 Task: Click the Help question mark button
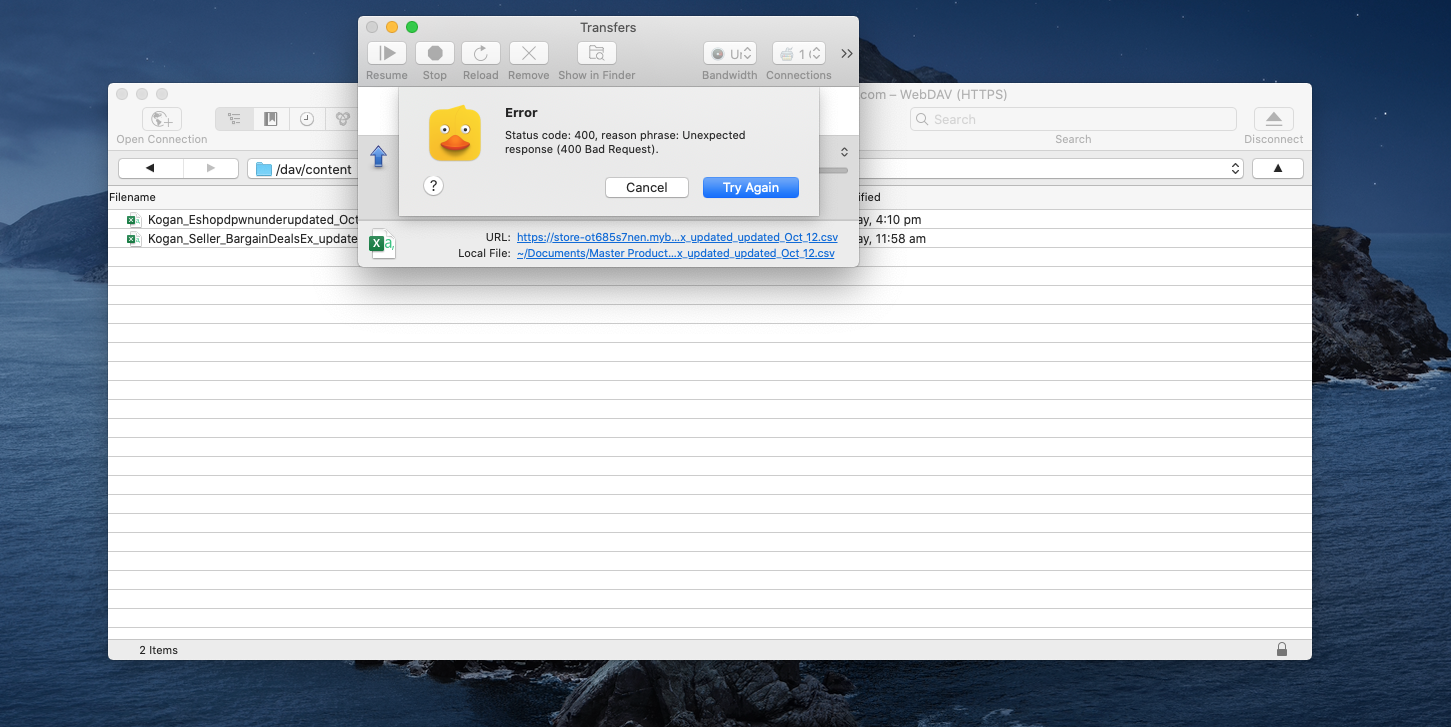pos(433,186)
